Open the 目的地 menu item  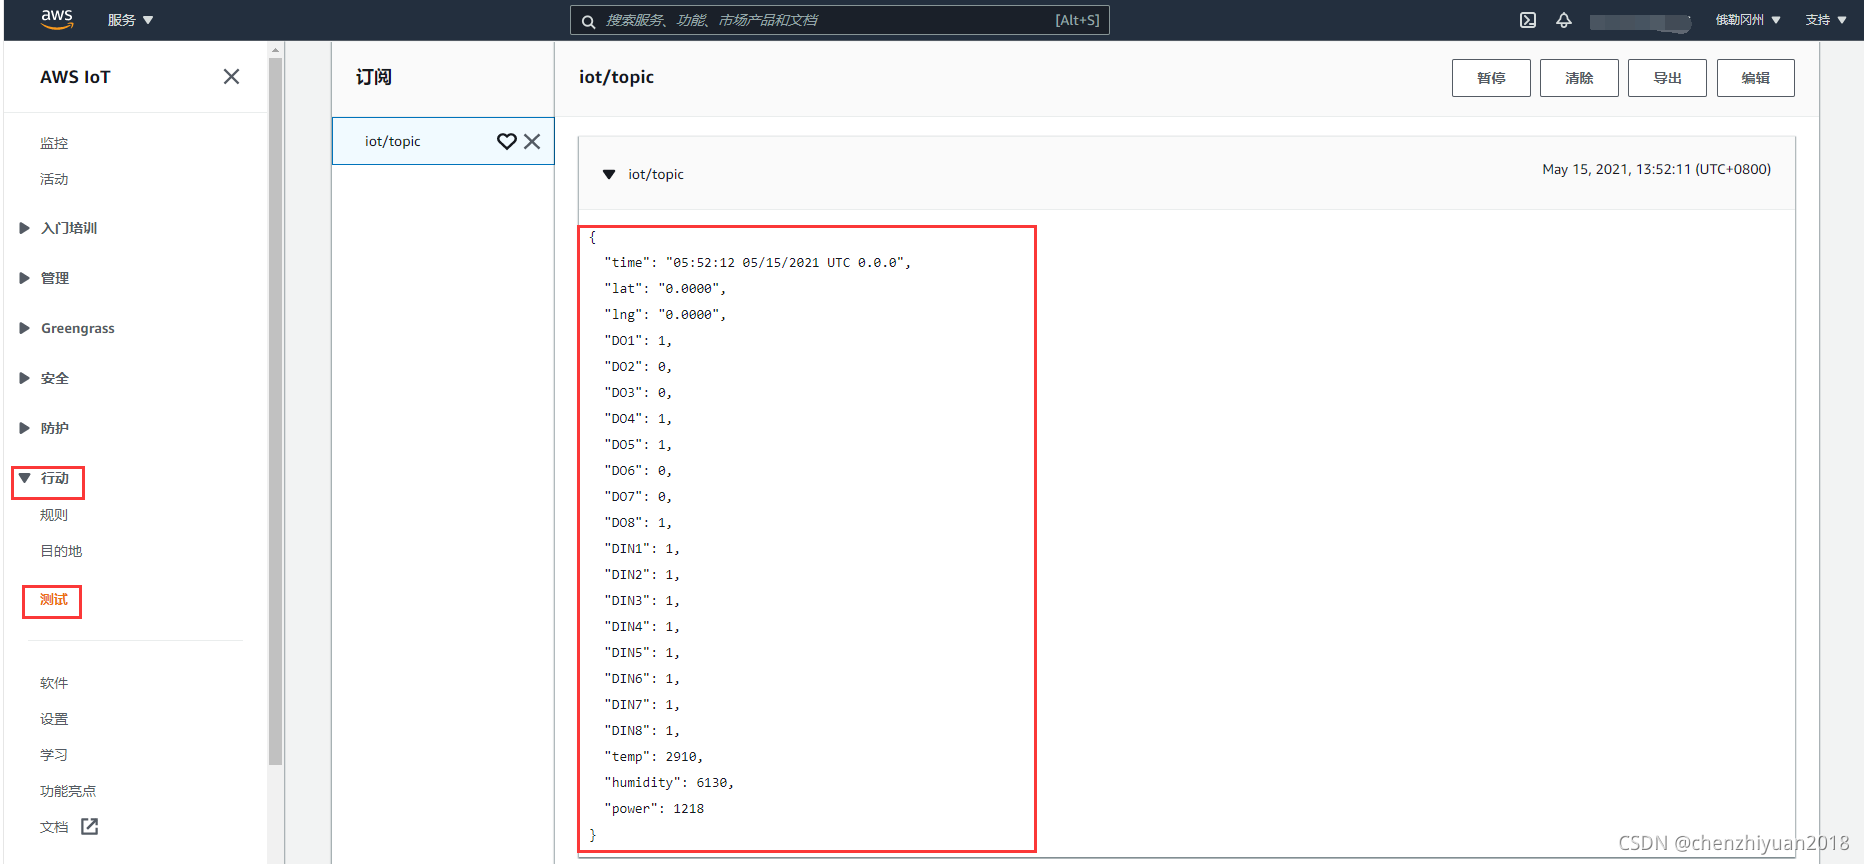(61, 551)
